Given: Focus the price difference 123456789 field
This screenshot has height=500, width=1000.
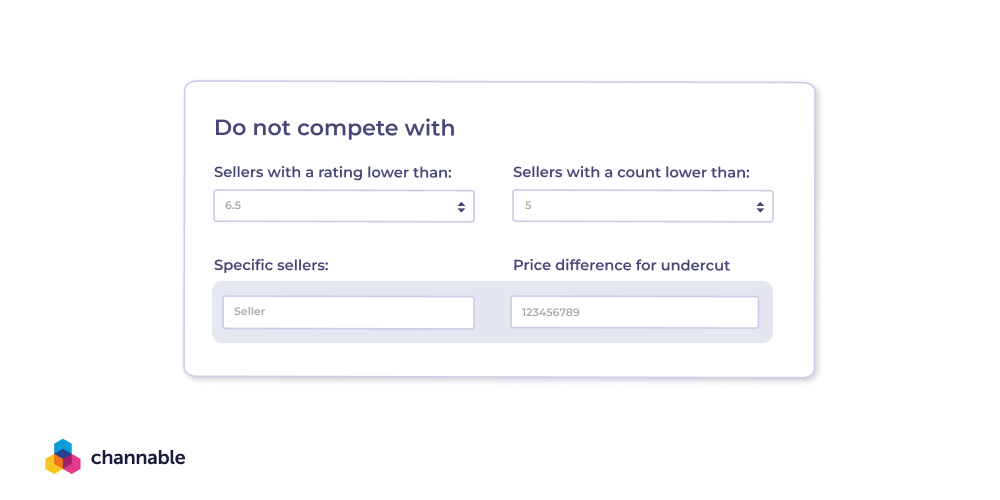Looking at the screenshot, I should (x=634, y=312).
